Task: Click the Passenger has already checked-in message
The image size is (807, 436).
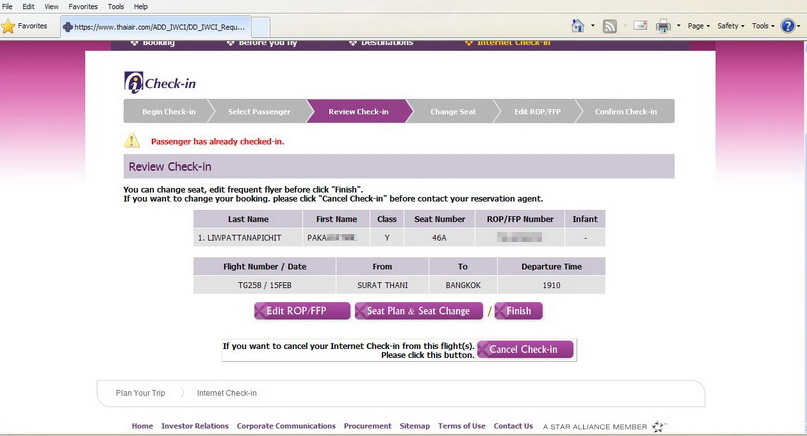Action: 217,142
